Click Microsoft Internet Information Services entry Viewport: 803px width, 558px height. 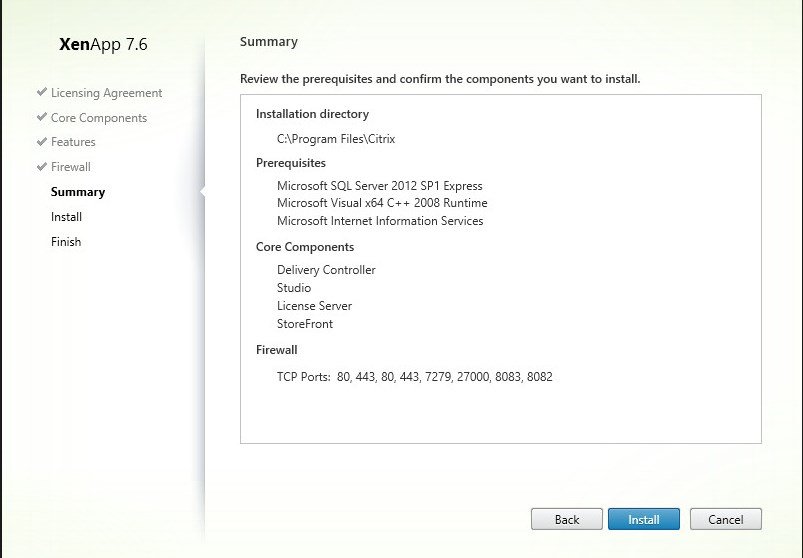380,221
